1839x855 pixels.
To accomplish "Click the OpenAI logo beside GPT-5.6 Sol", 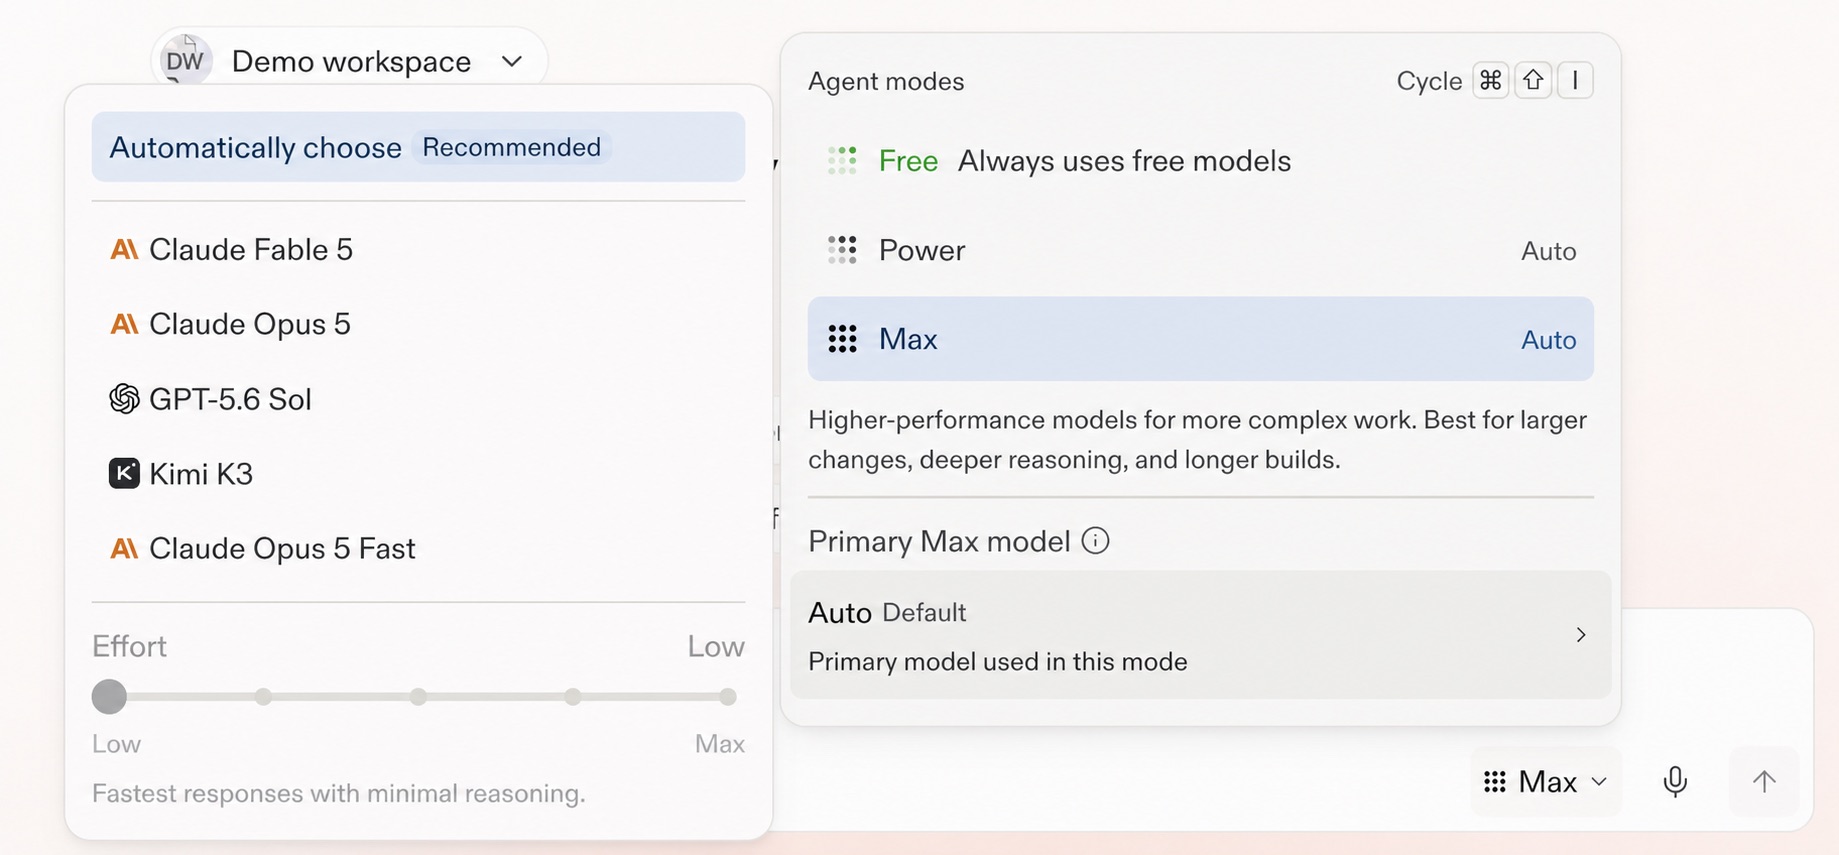I will (x=124, y=399).
